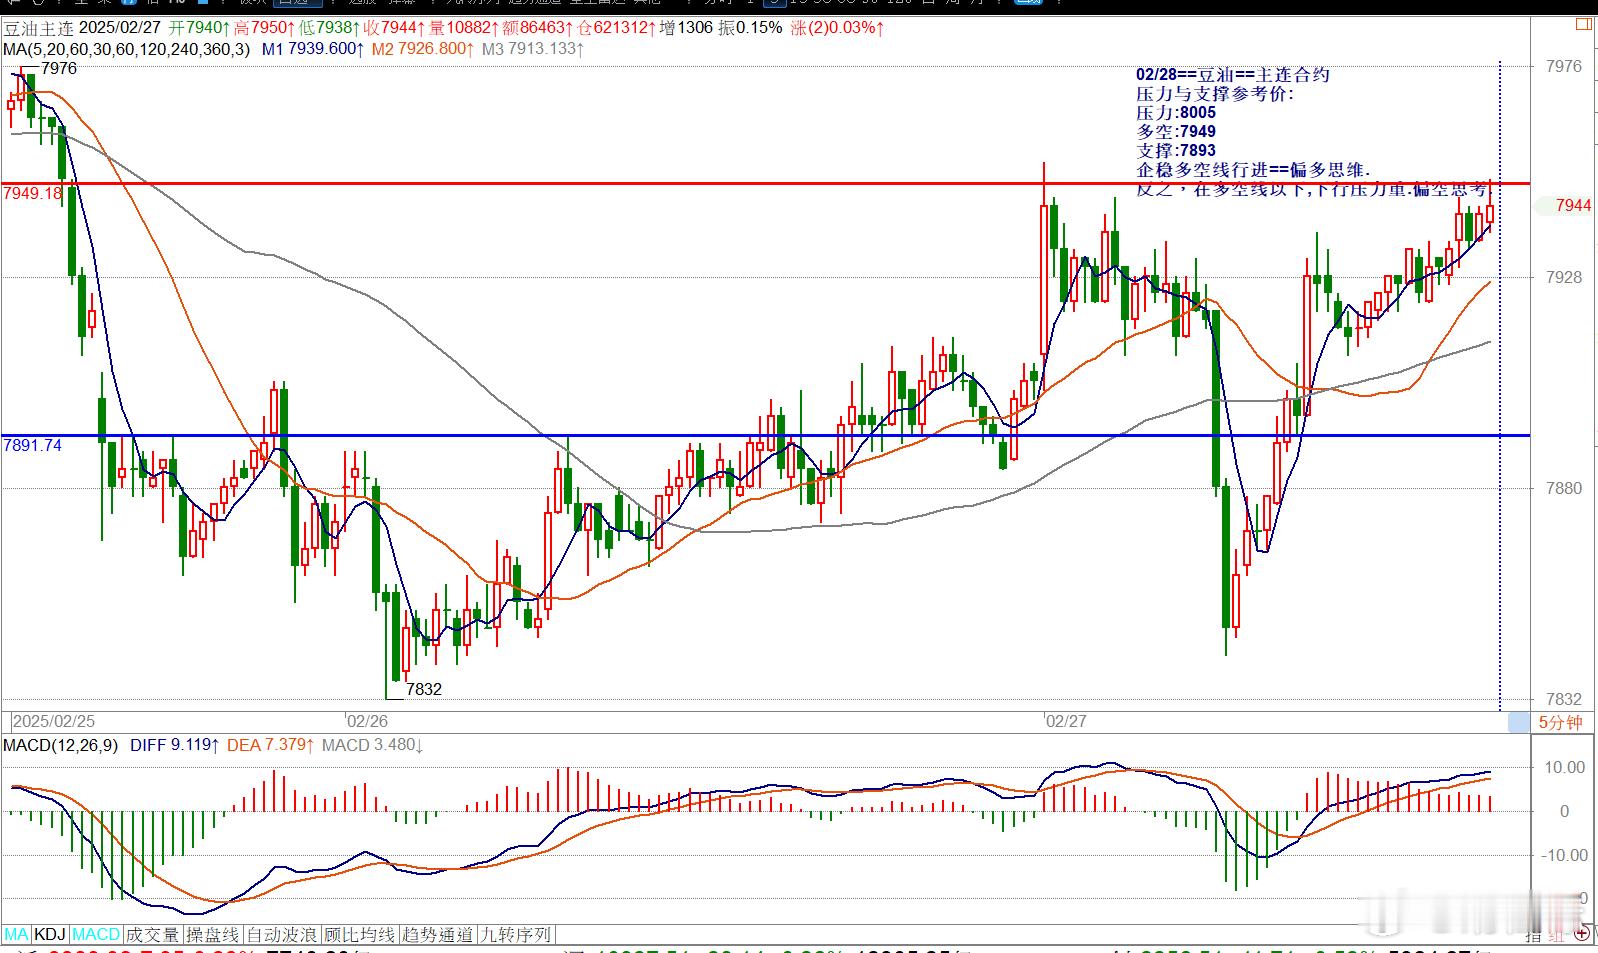Image resolution: width=1598 pixels, height=953 pixels.
Task: Click the 量10882 volume readout
Action: [x=462, y=28]
